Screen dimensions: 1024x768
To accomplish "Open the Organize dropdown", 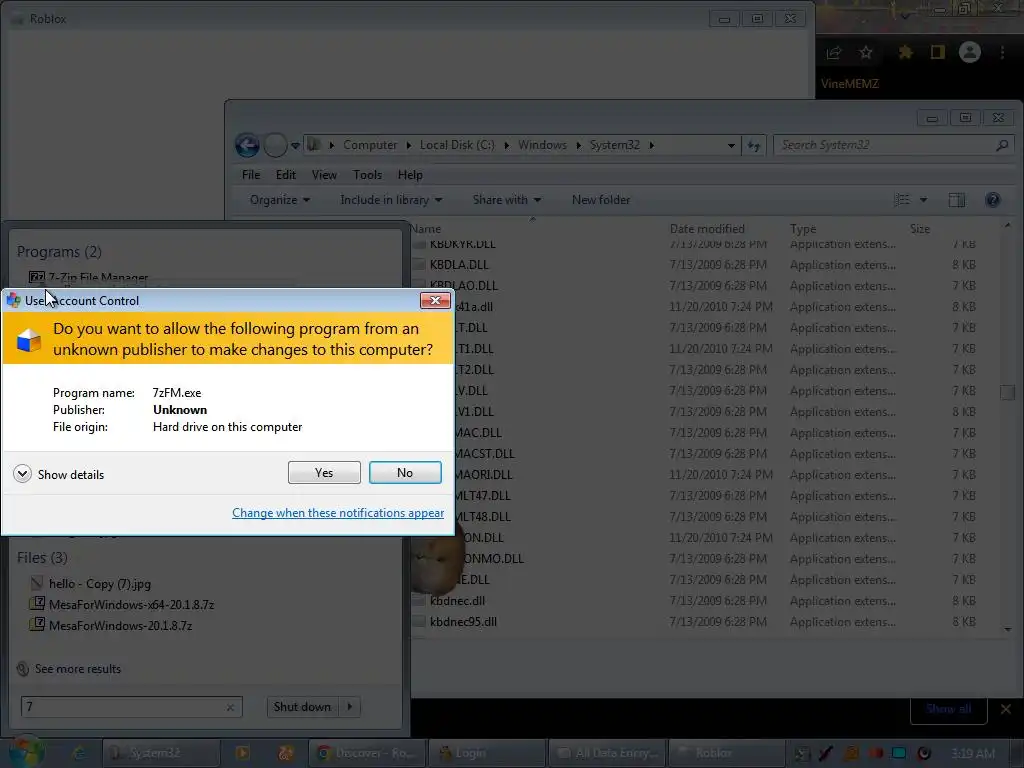I will click(x=280, y=200).
